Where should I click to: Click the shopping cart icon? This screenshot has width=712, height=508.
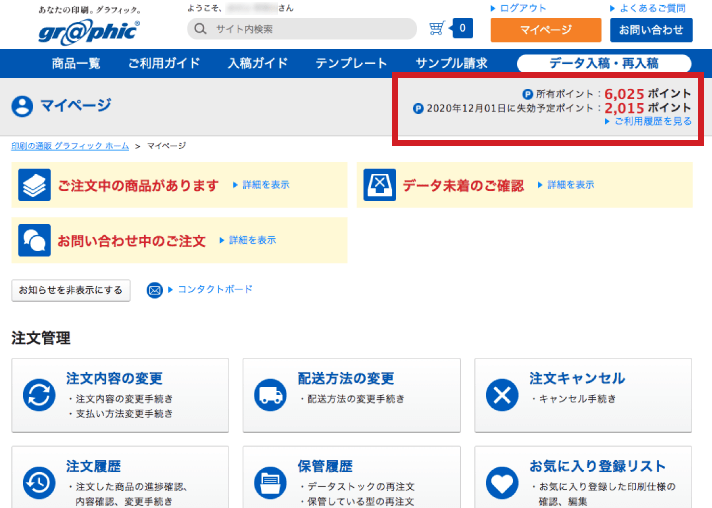coord(437,28)
